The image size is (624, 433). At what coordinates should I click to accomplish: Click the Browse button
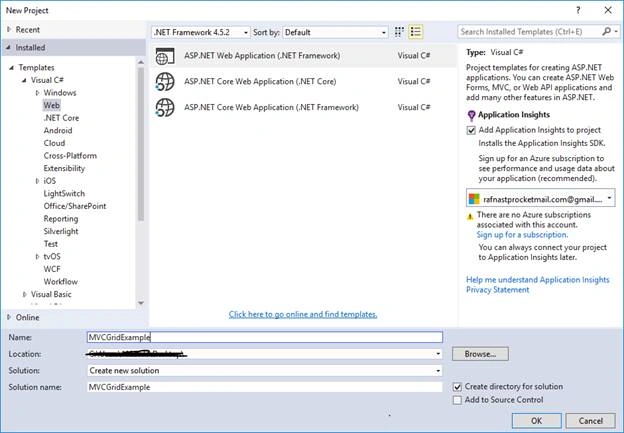480,354
